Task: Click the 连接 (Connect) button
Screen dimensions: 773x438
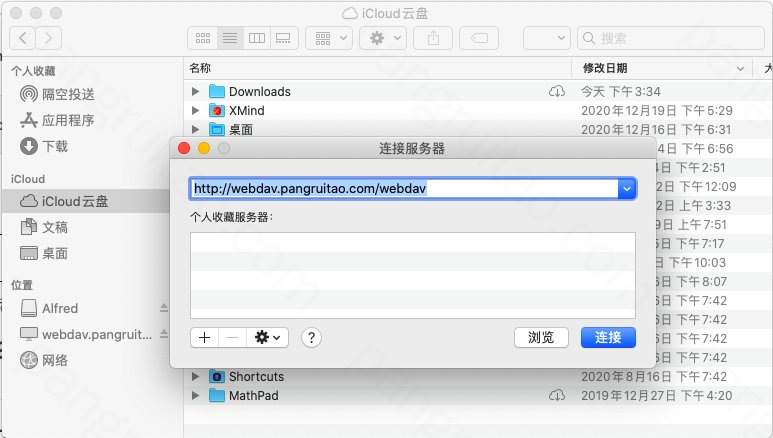Action: pos(608,337)
